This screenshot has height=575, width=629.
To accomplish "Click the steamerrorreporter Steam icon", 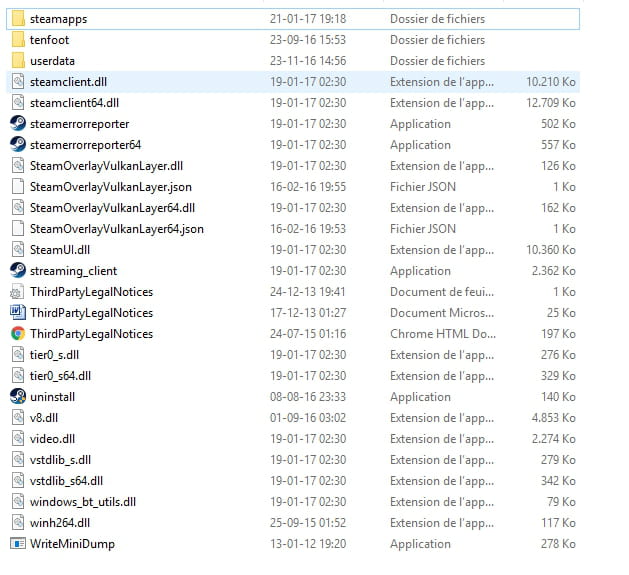I will click(18, 124).
